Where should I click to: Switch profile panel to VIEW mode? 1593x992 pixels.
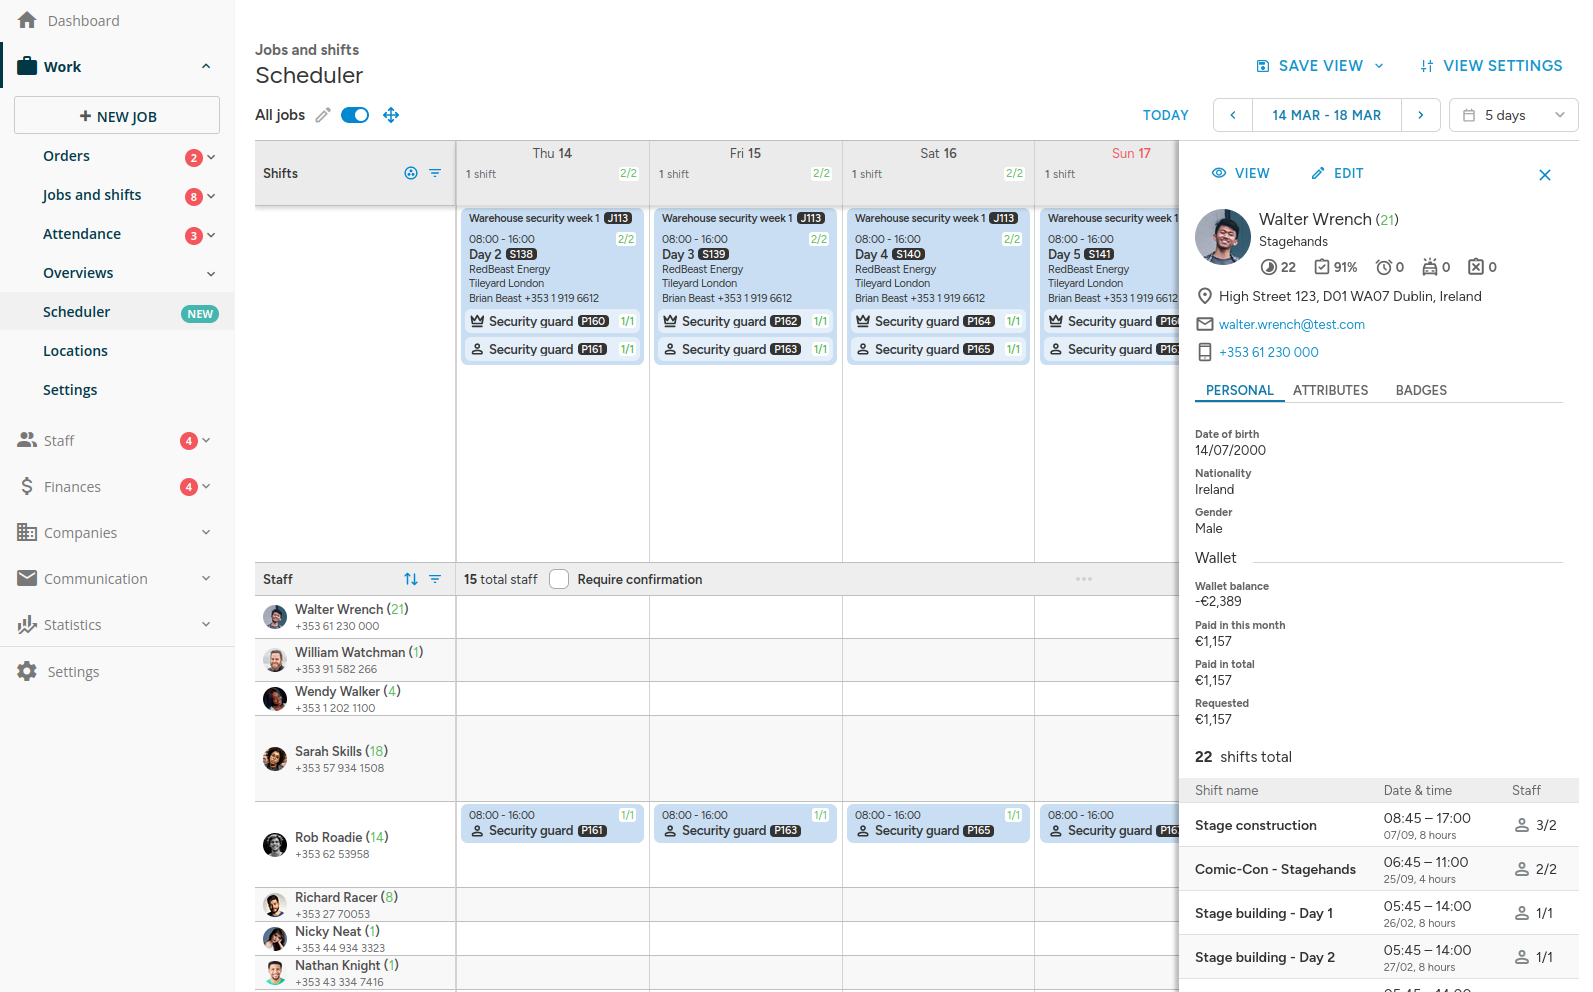pyautogui.click(x=1240, y=173)
